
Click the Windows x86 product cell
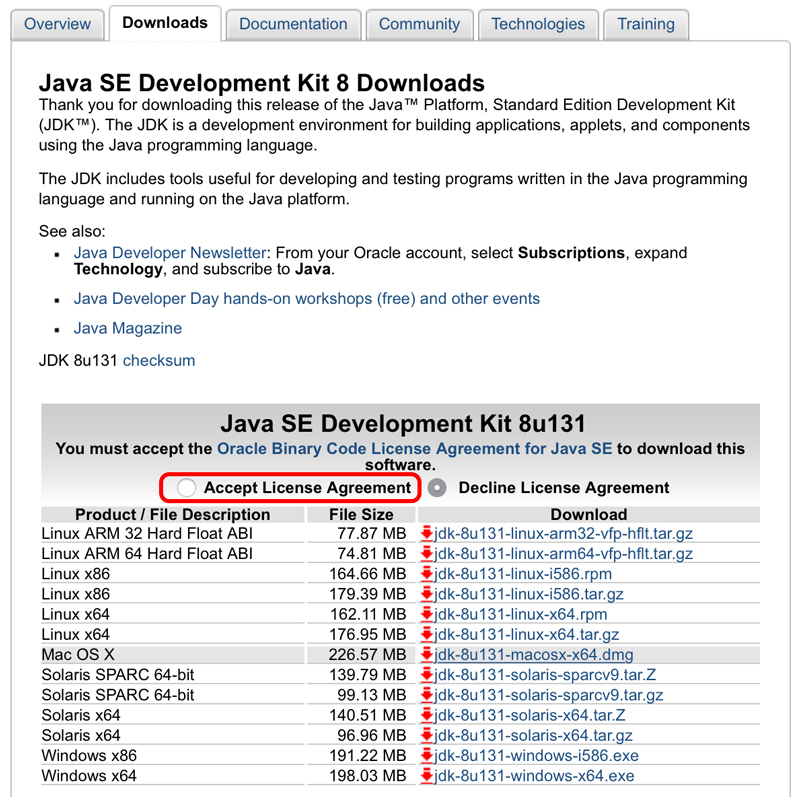[x=173, y=755]
